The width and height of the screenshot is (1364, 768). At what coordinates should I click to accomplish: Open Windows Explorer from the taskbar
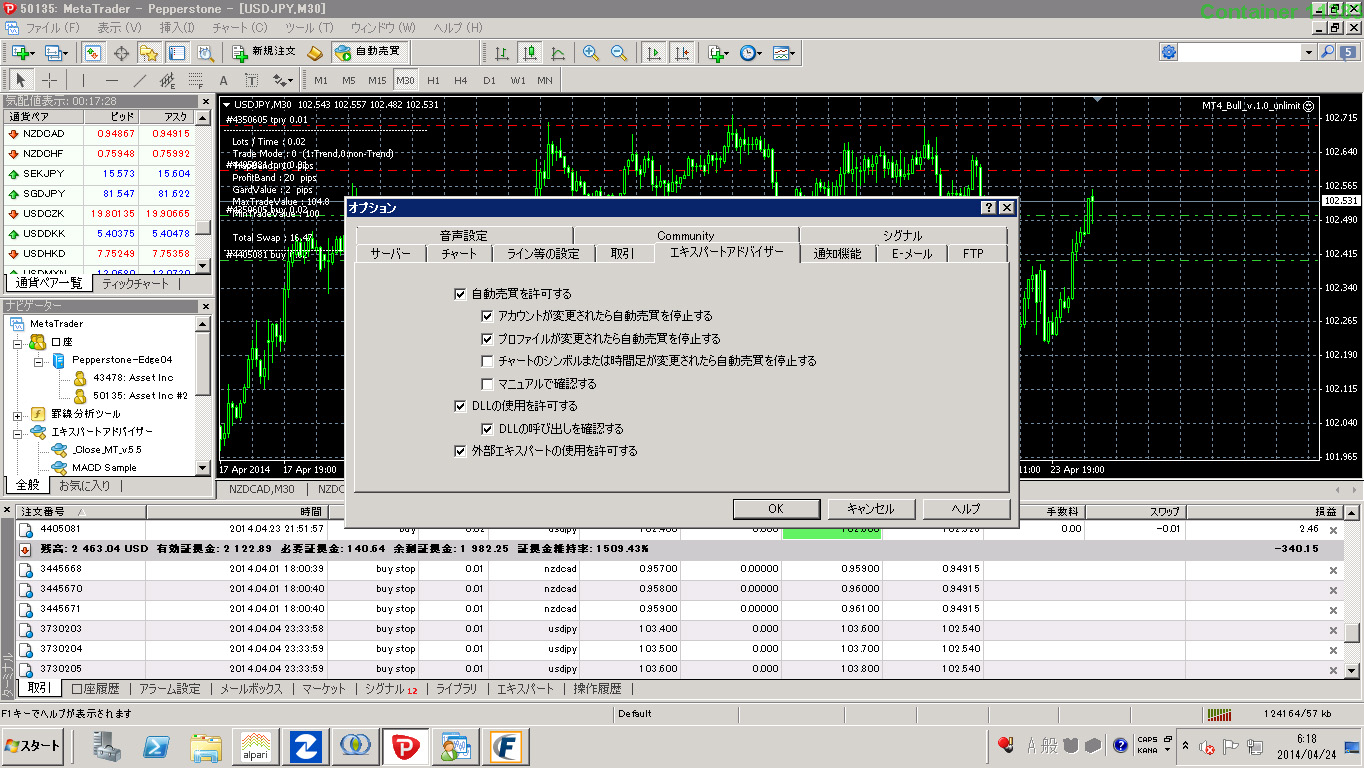(206, 746)
